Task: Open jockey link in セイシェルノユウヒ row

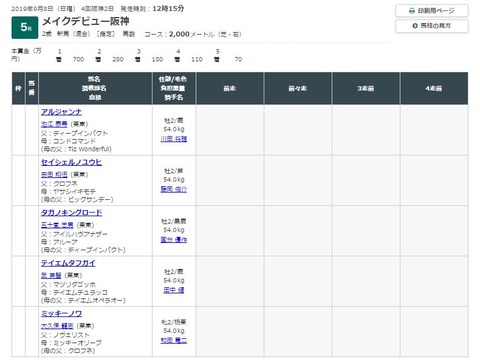Action: coord(174,189)
